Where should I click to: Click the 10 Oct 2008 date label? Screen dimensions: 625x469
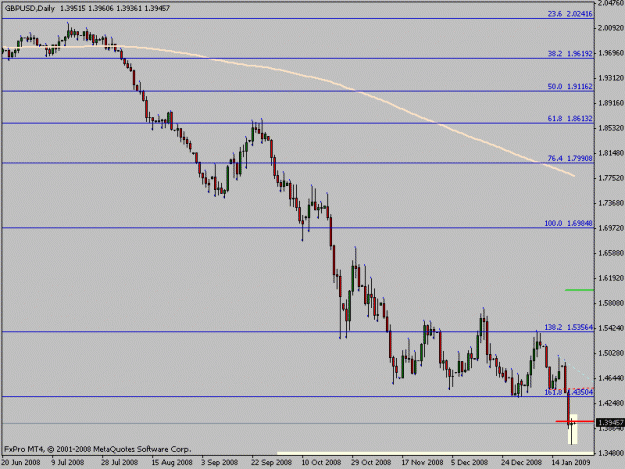point(321,462)
